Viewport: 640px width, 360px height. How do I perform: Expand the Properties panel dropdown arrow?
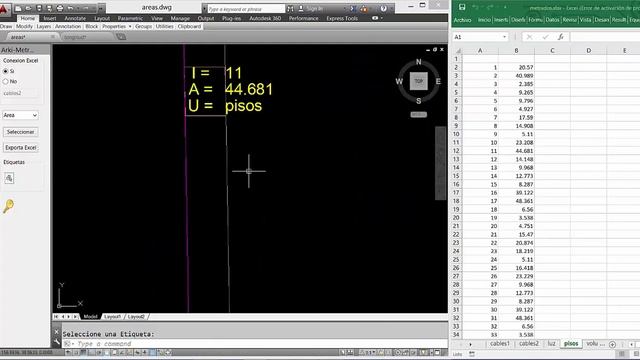tap(130, 26)
